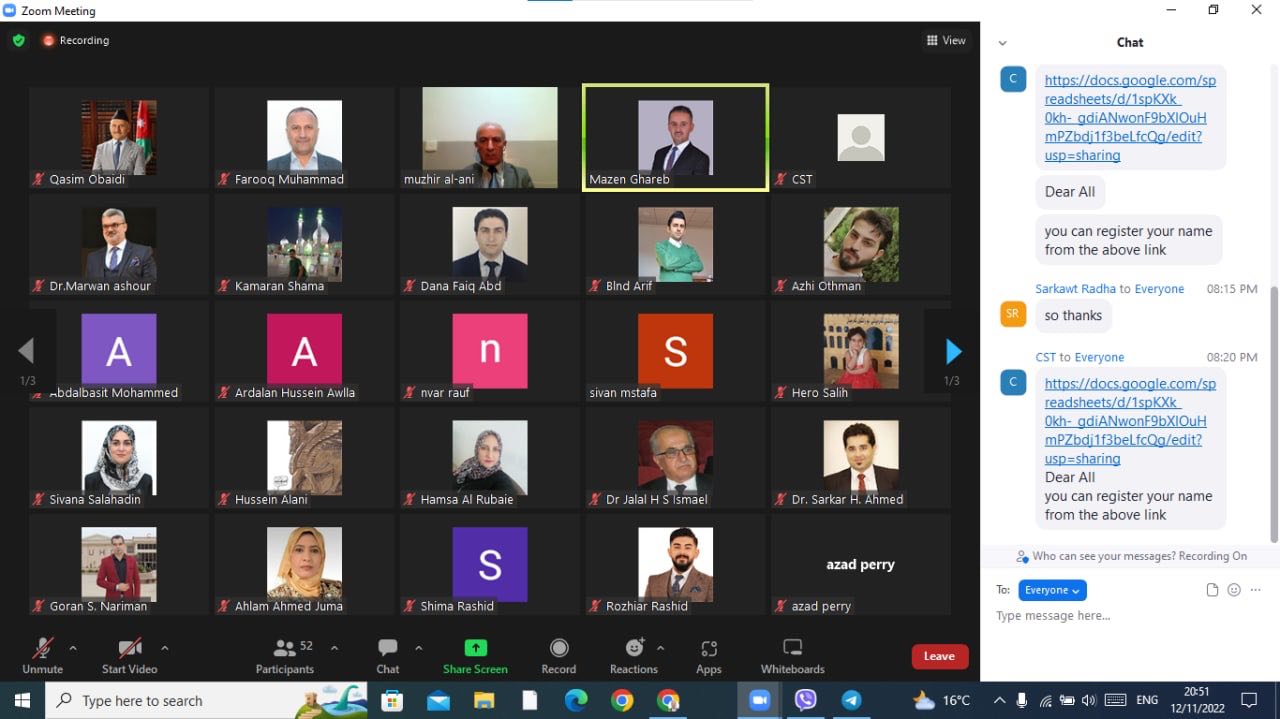Click the 'so thanks' chat message
1280x719 pixels.
(1073, 316)
